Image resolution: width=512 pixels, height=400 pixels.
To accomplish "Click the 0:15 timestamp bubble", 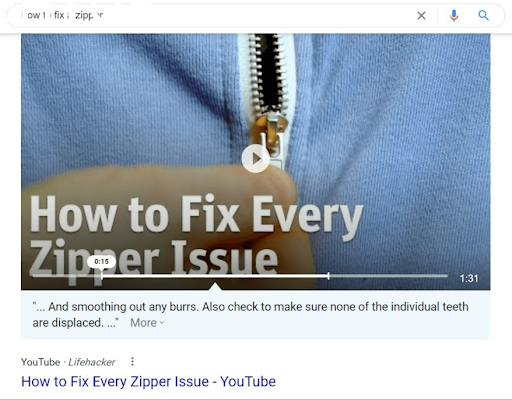I will pyautogui.click(x=102, y=262).
